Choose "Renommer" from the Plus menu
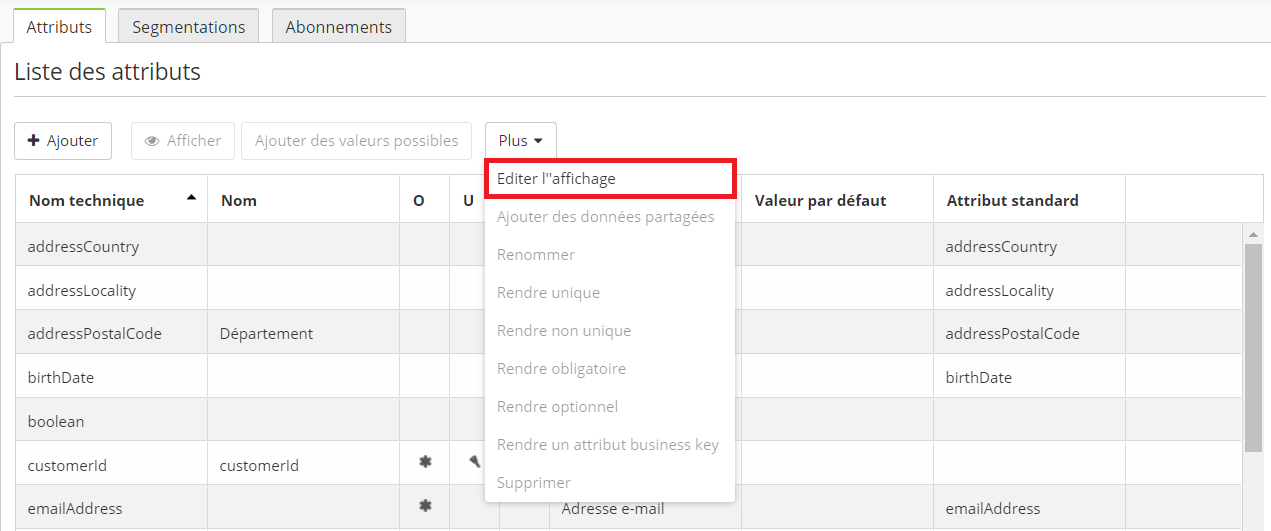The image size is (1271, 531). coord(536,255)
